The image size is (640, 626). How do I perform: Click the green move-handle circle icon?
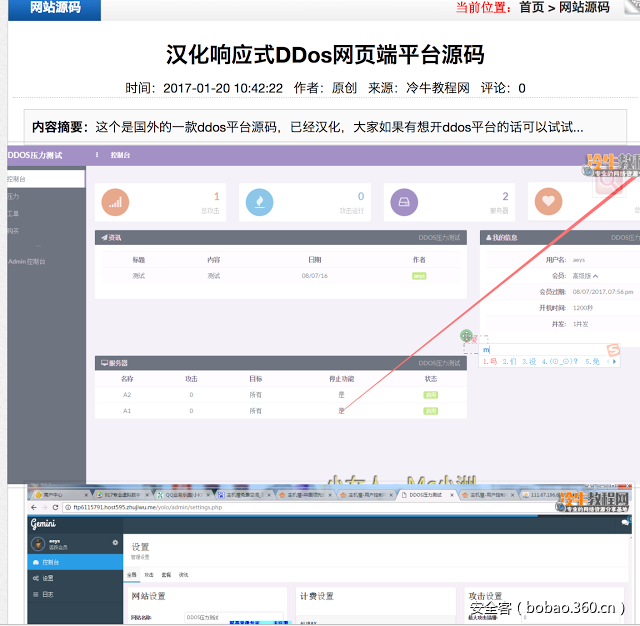(x=466, y=336)
